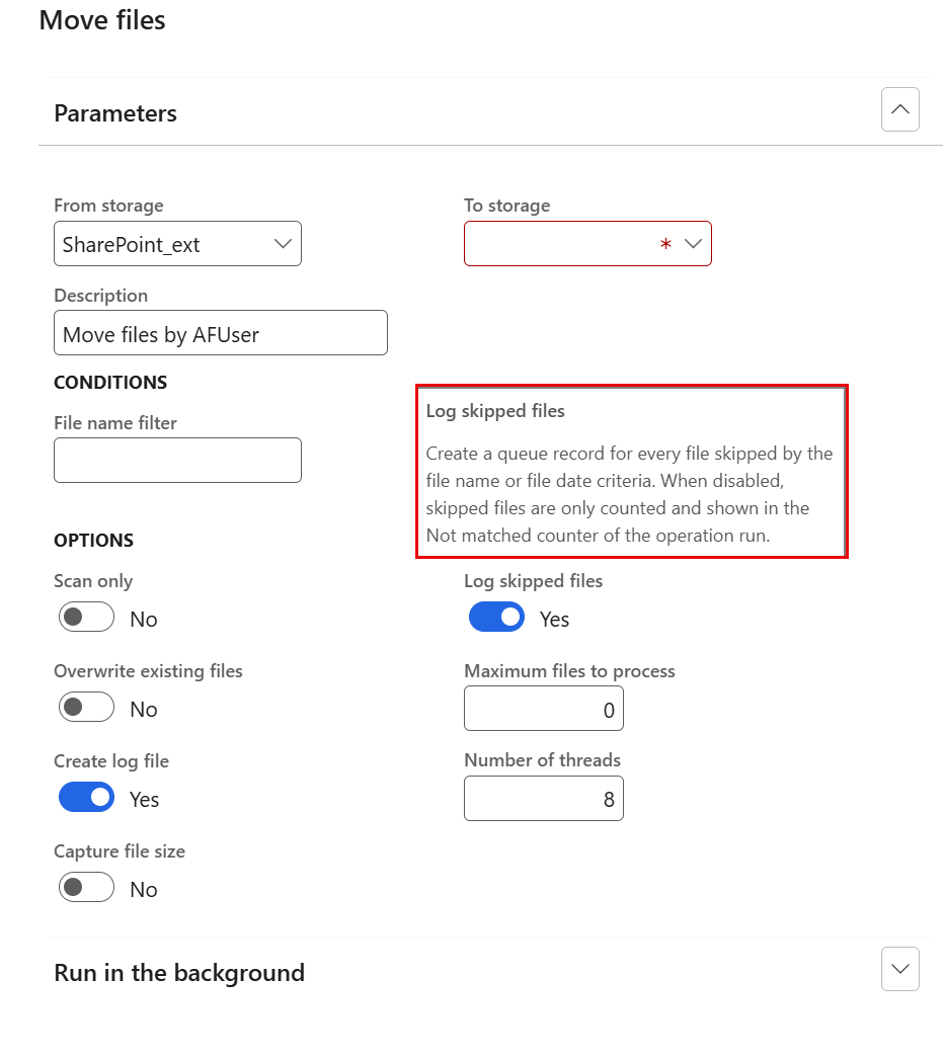Screen dimensions: 945x1058
Task: Toggle the Scan only switch
Action: coord(86,617)
